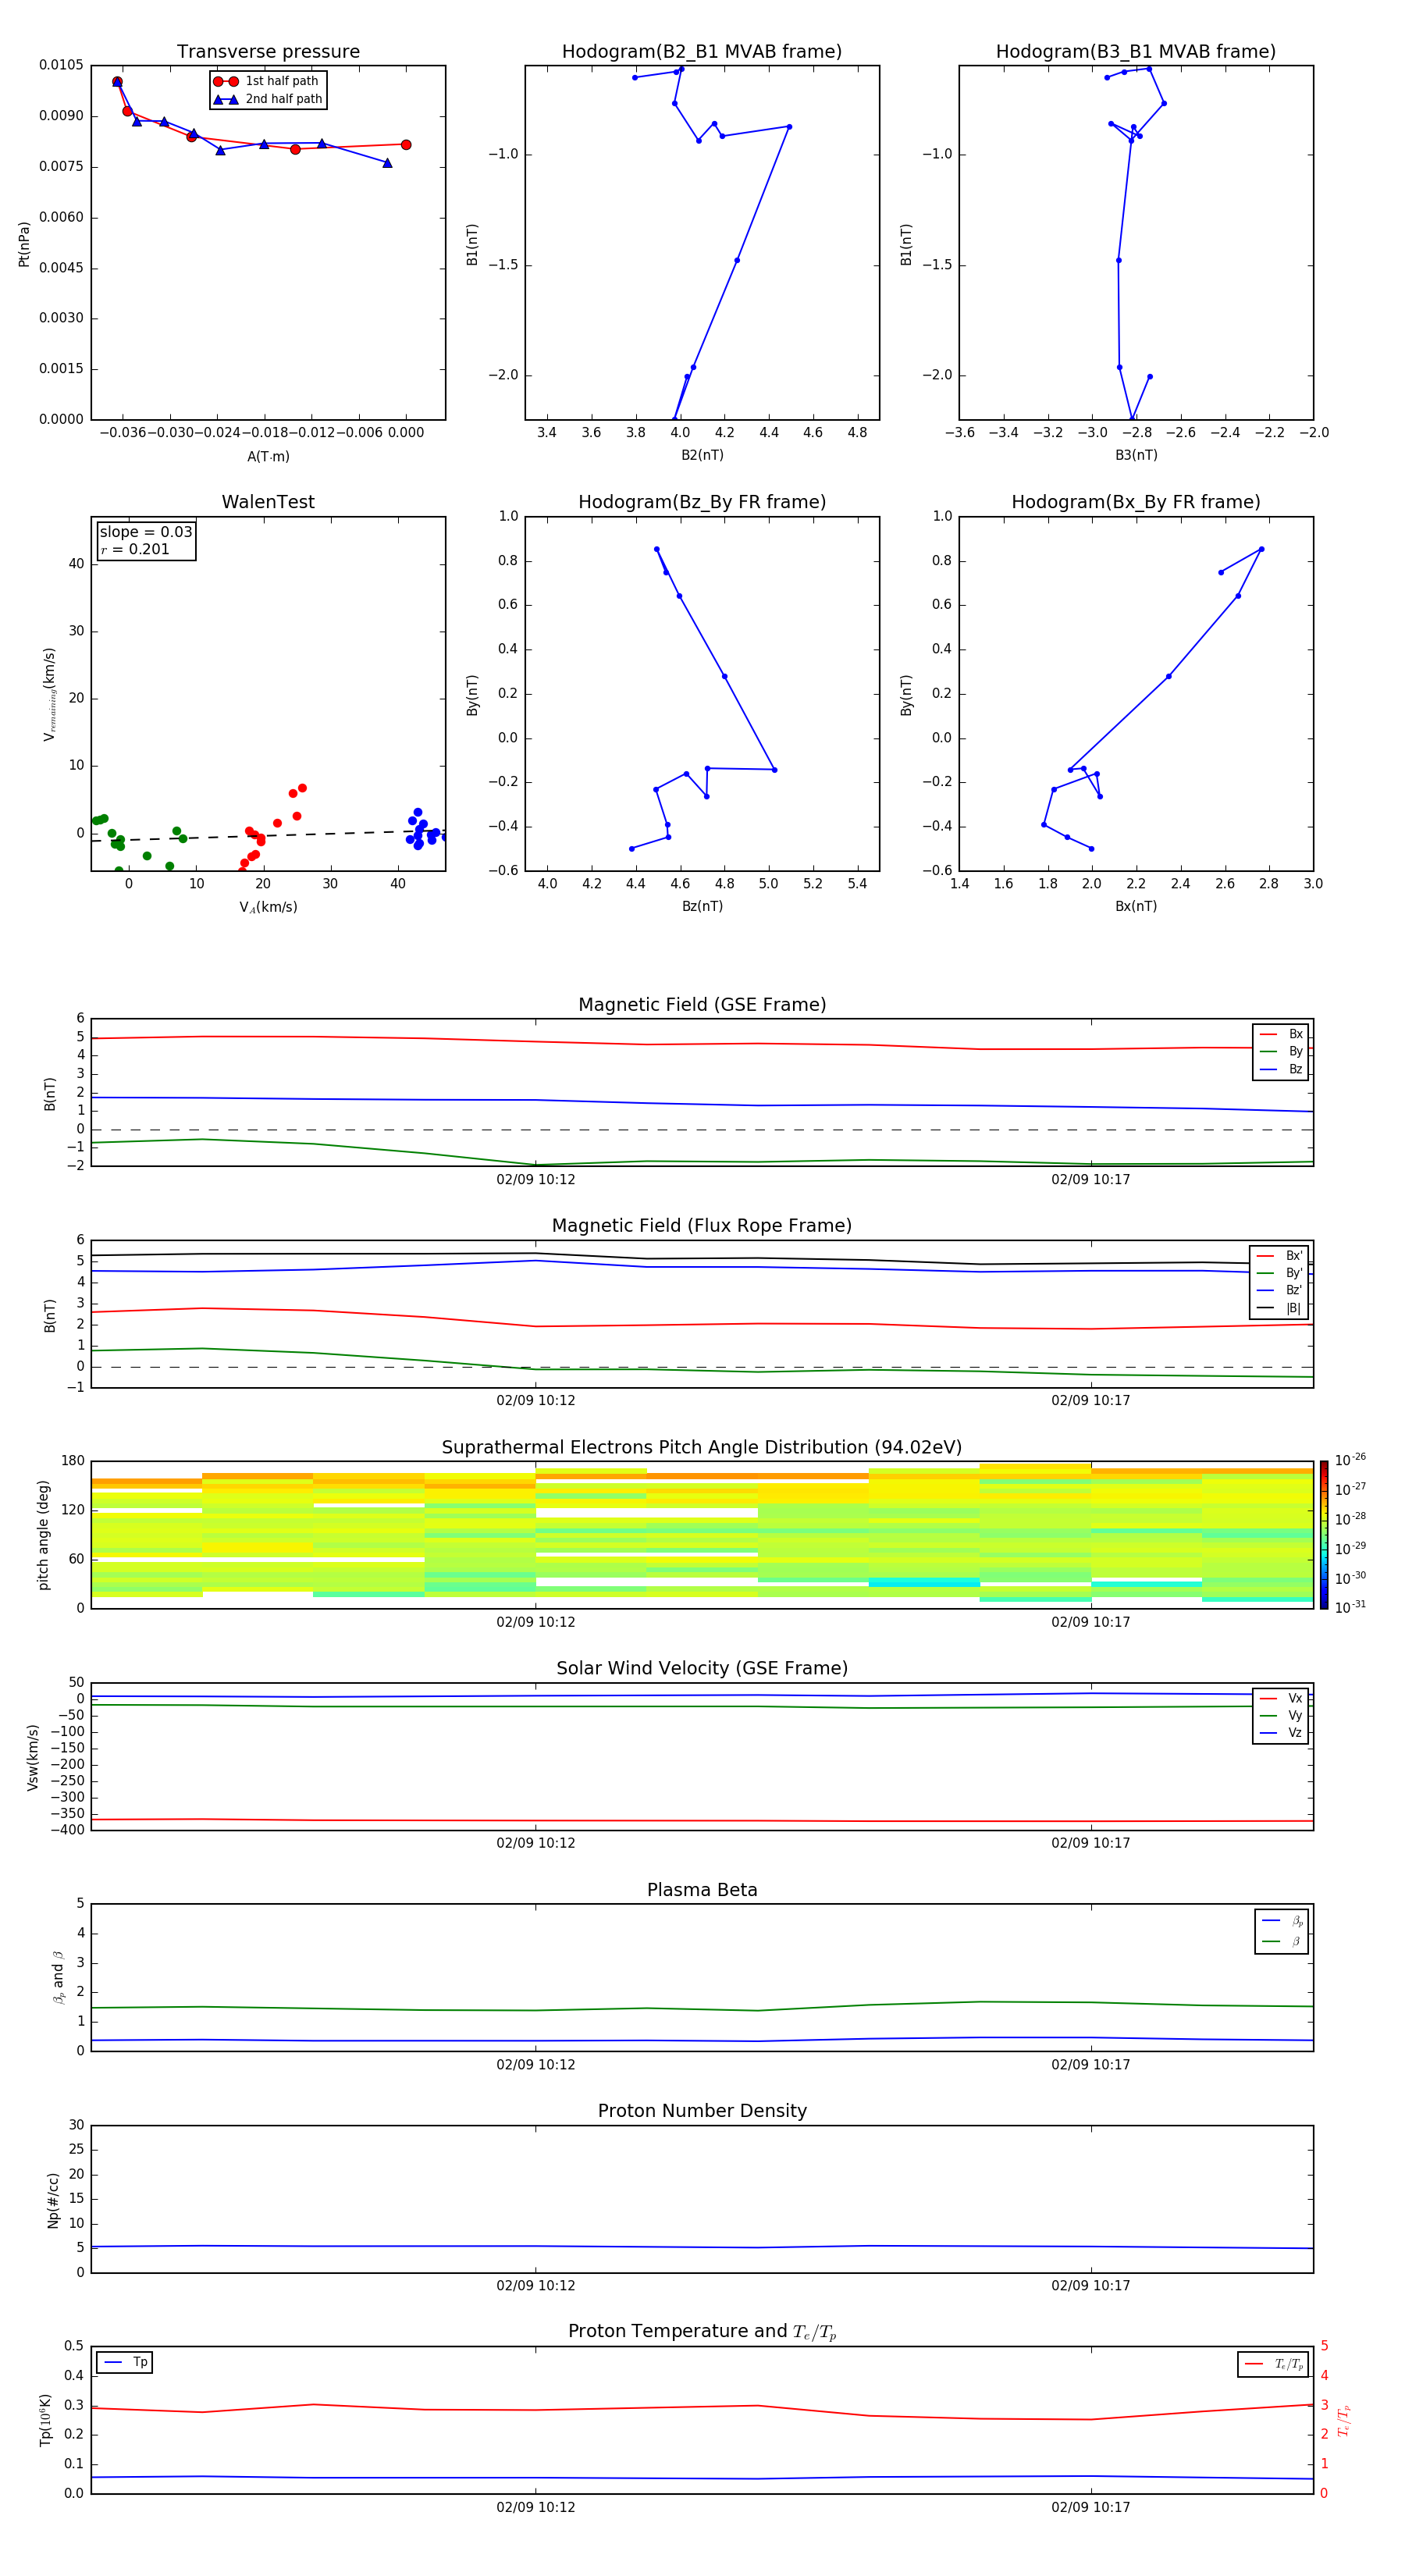Click the "Hodogram(Bx_By FR frame)" title

pyautogui.click(x=1136, y=502)
